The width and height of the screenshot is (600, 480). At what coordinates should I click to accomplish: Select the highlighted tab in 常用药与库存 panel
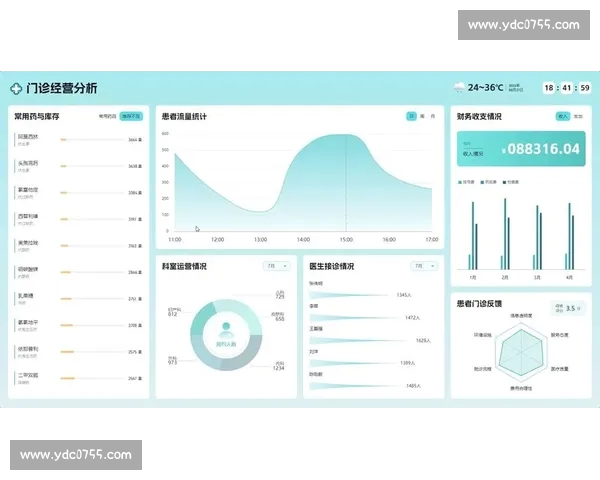pyautogui.click(x=131, y=116)
